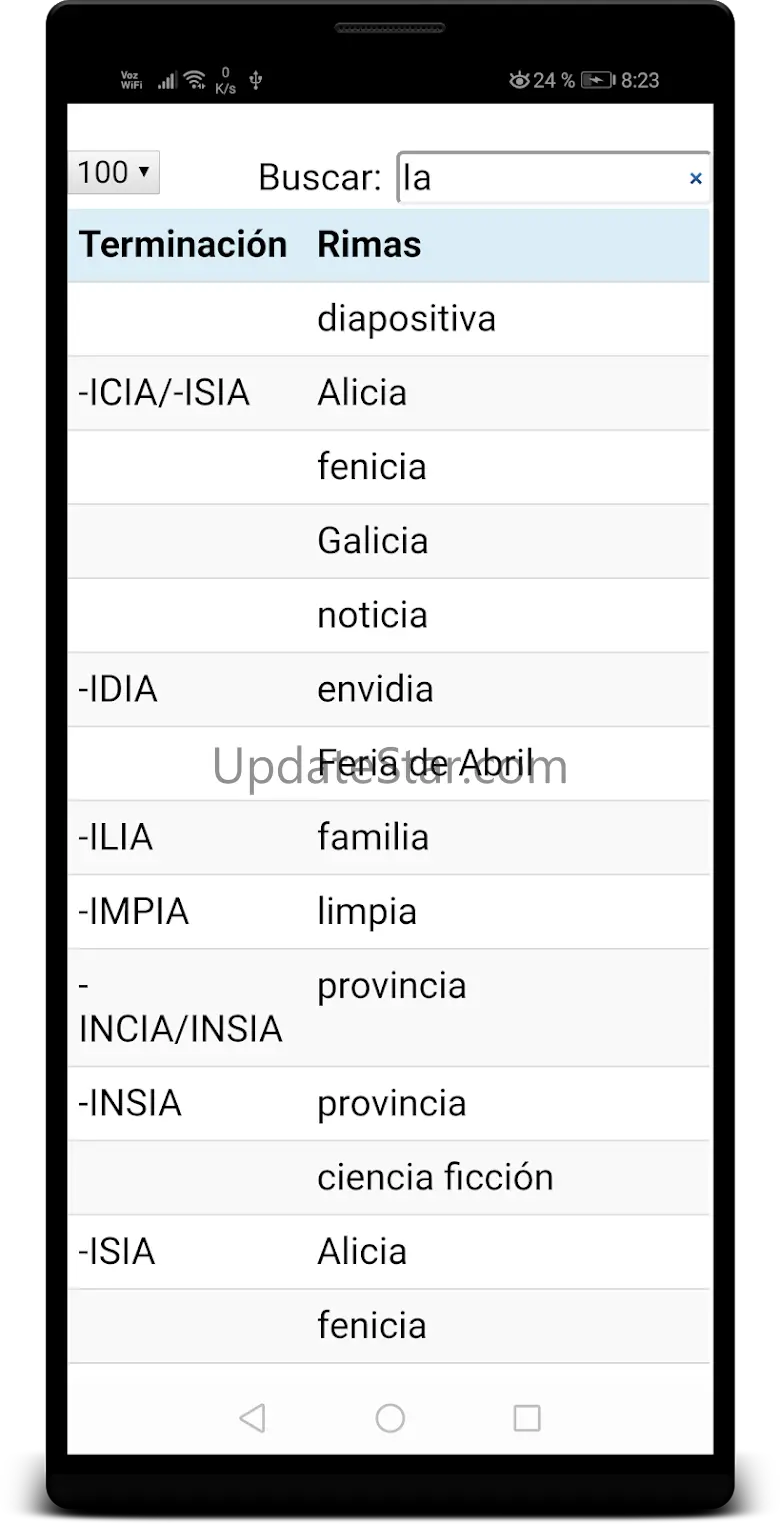
Task: Sort by Rimas column header
Action: [369, 244]
